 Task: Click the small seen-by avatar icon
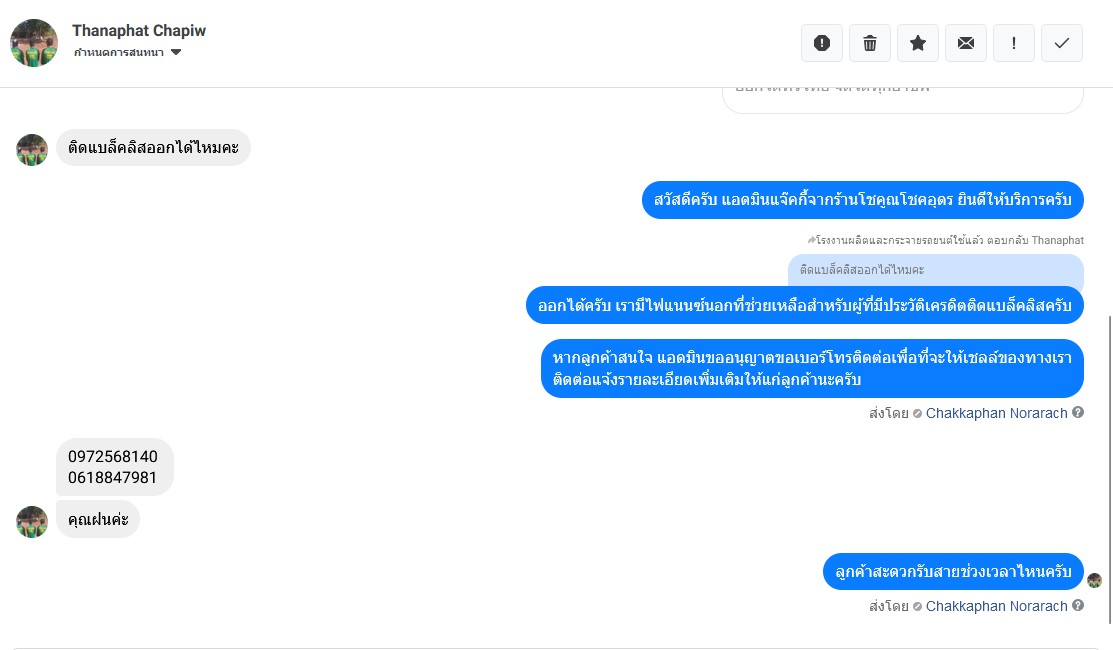click(x=1094, y=581)
